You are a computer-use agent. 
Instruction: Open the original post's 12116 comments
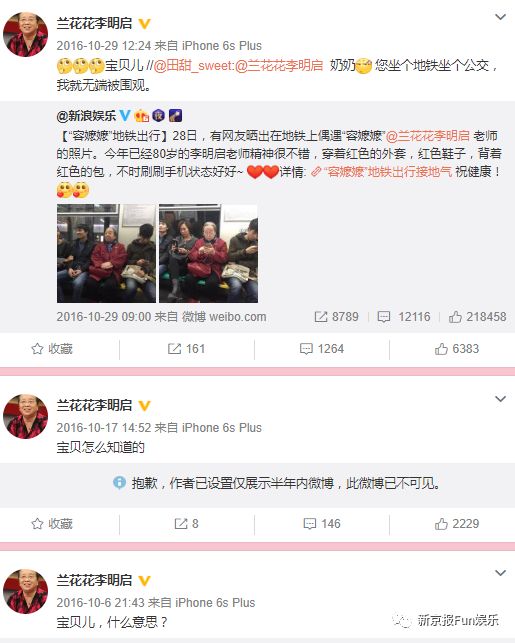pos(404,317)
